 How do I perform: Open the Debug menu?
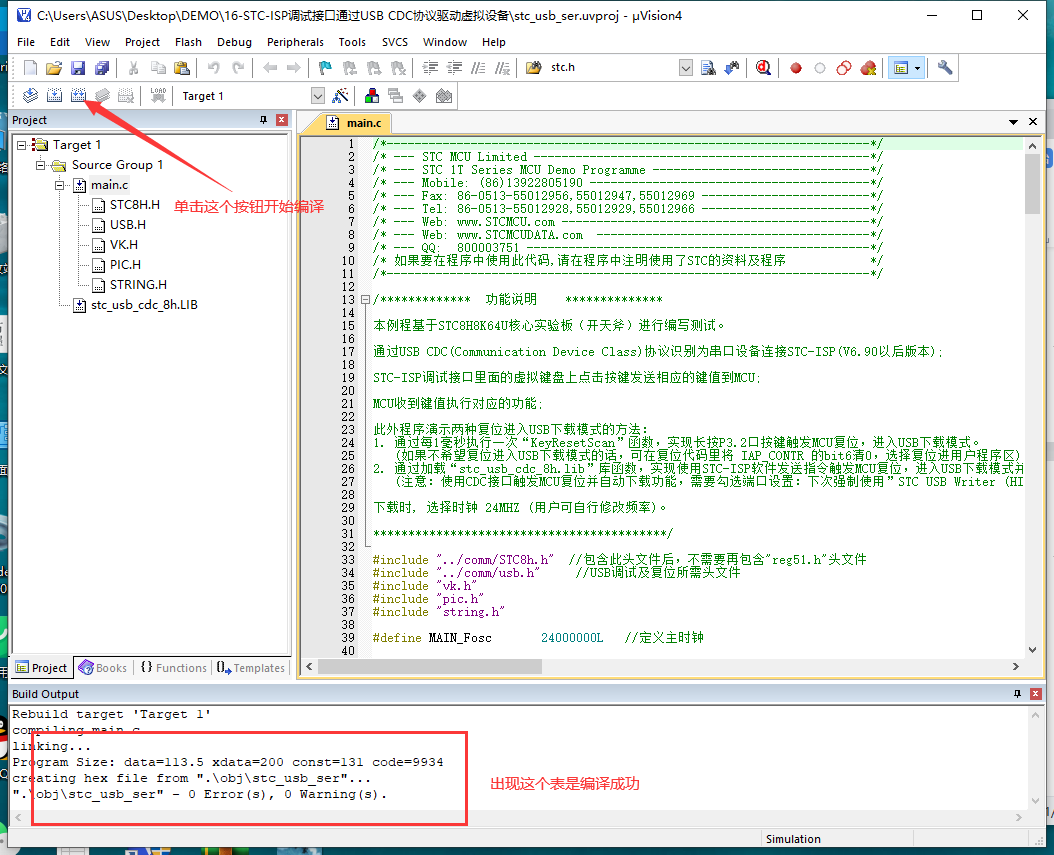pyautogui.click(x=235, y=42)
